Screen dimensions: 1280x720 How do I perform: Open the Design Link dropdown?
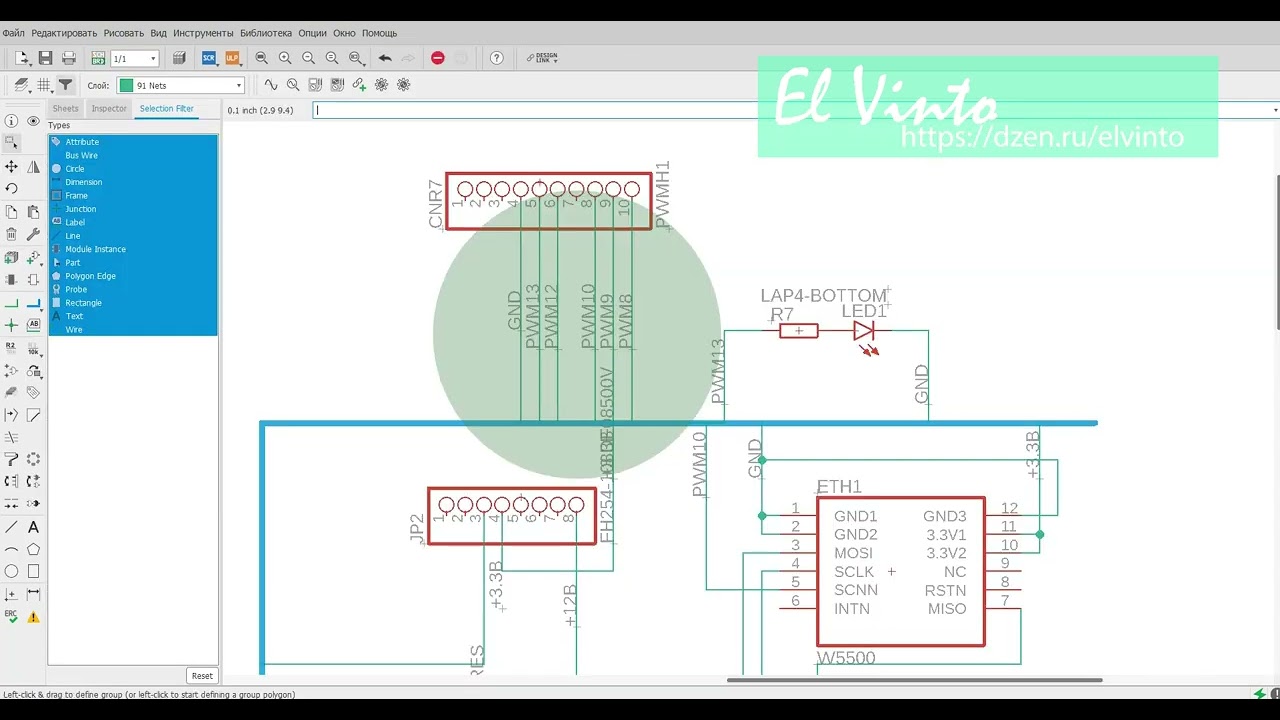542,58
